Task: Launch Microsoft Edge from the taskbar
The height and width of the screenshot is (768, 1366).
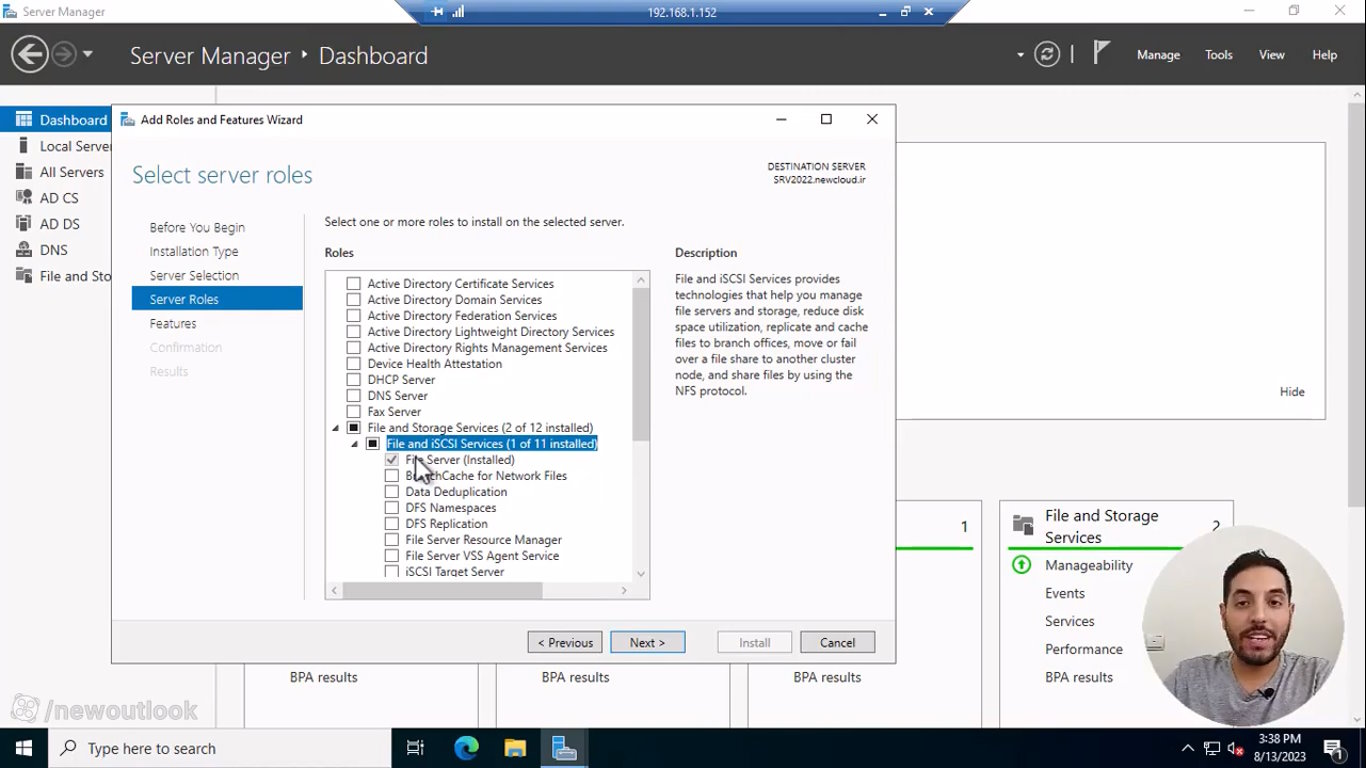Action: pos(466,748)
